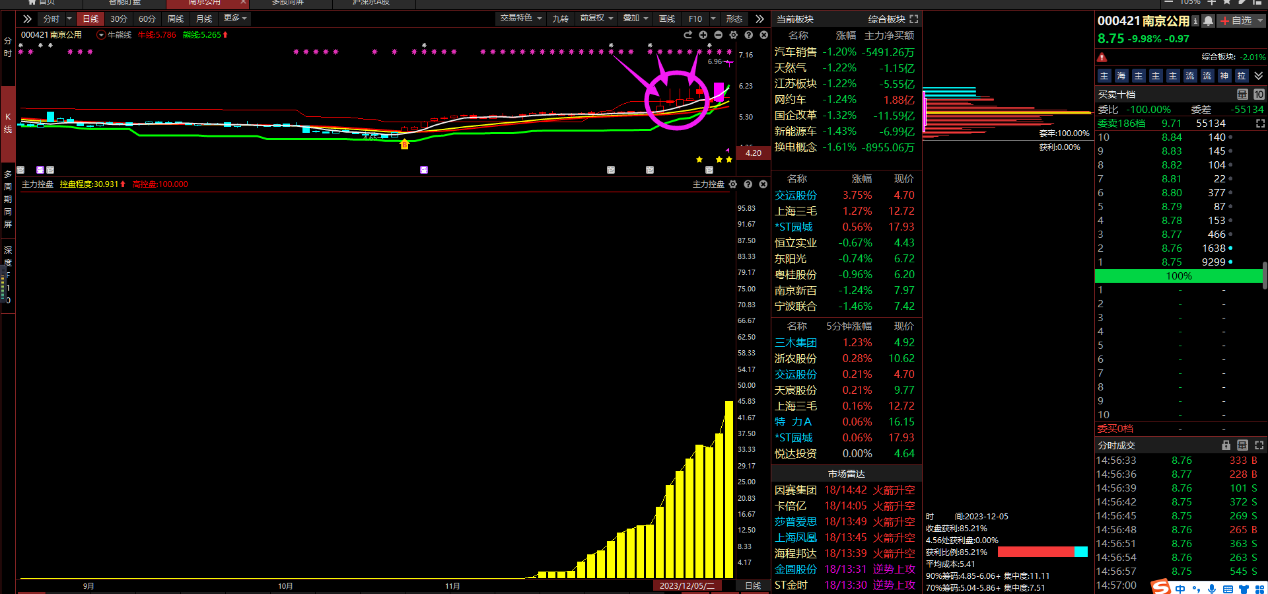Open K-line chart settings gear
The height and width of the screenshot is (594, 1268).
[x=731, y=35]
